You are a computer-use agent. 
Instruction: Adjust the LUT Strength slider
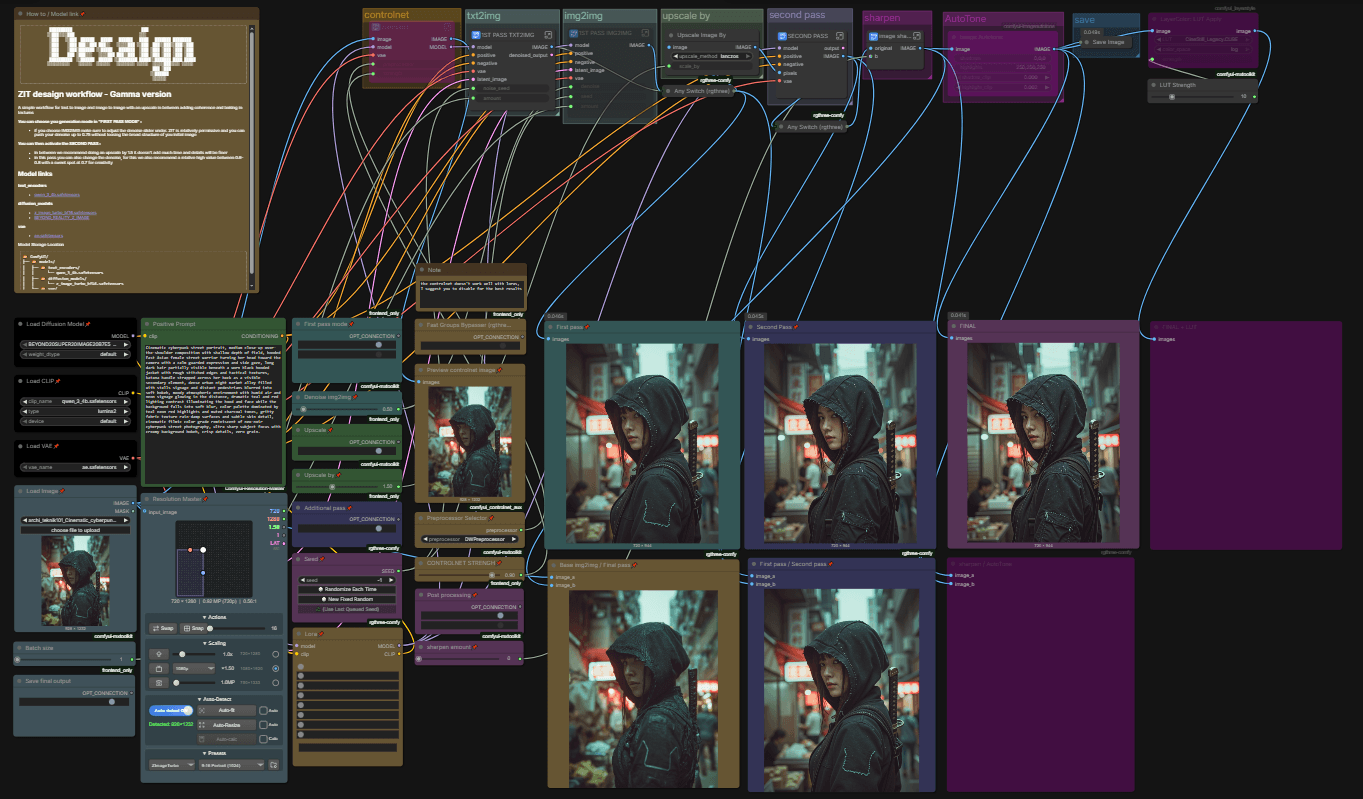tap(1192, 97)
